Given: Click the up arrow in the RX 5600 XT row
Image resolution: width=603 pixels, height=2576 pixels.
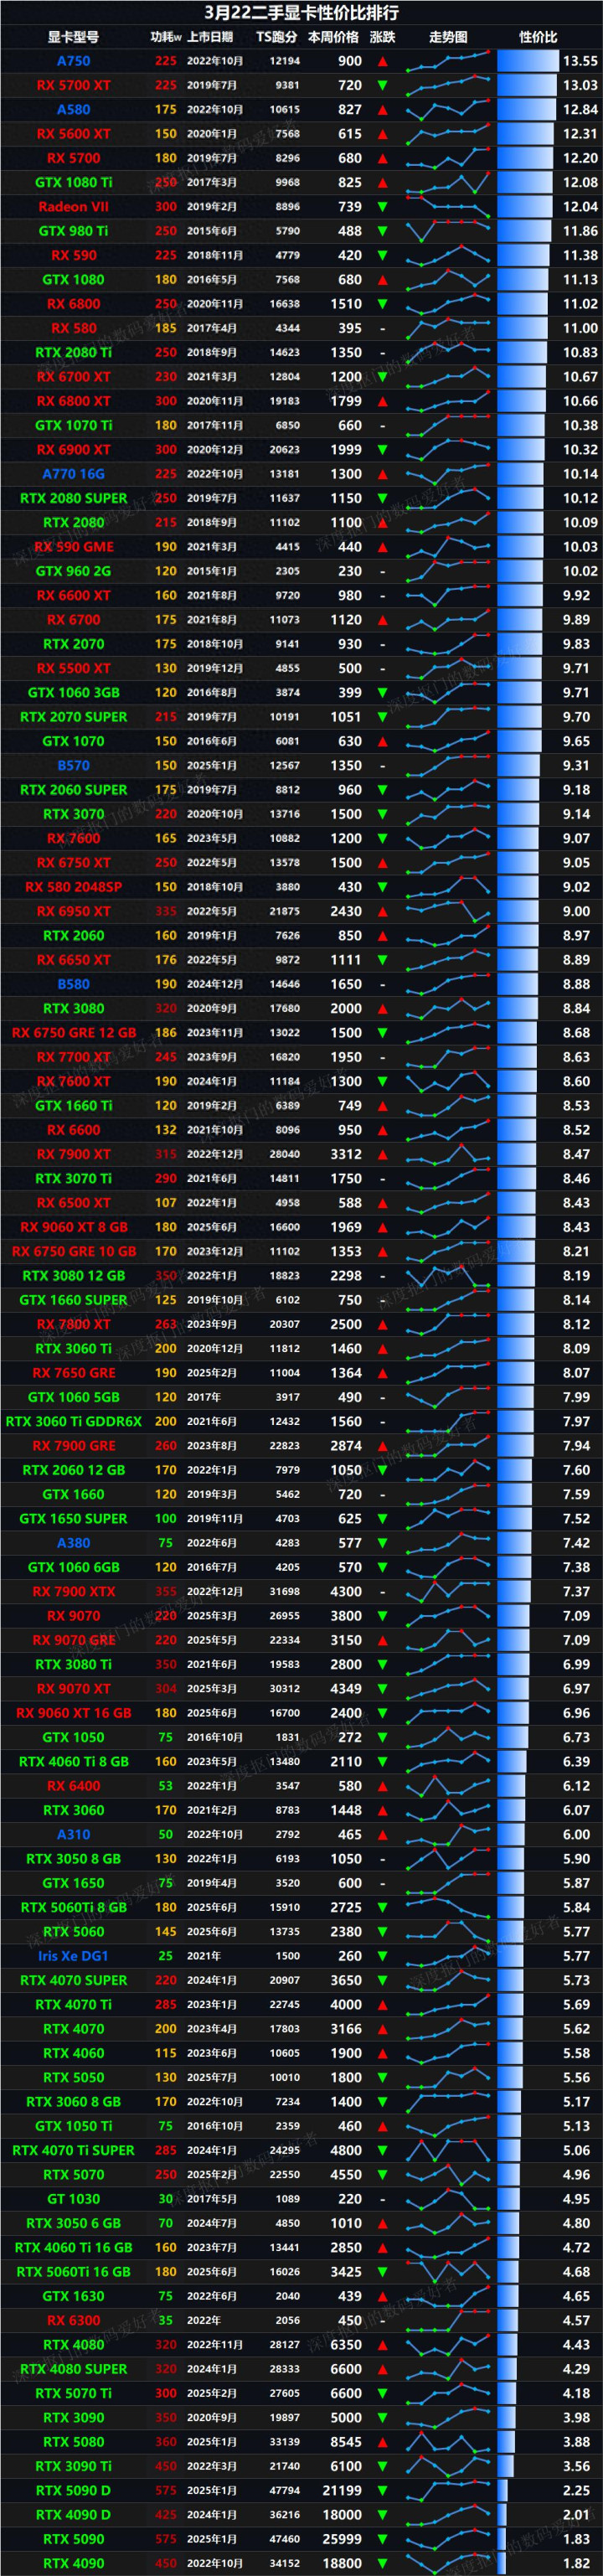Looking at the screenshot, I should coord(382,134).
